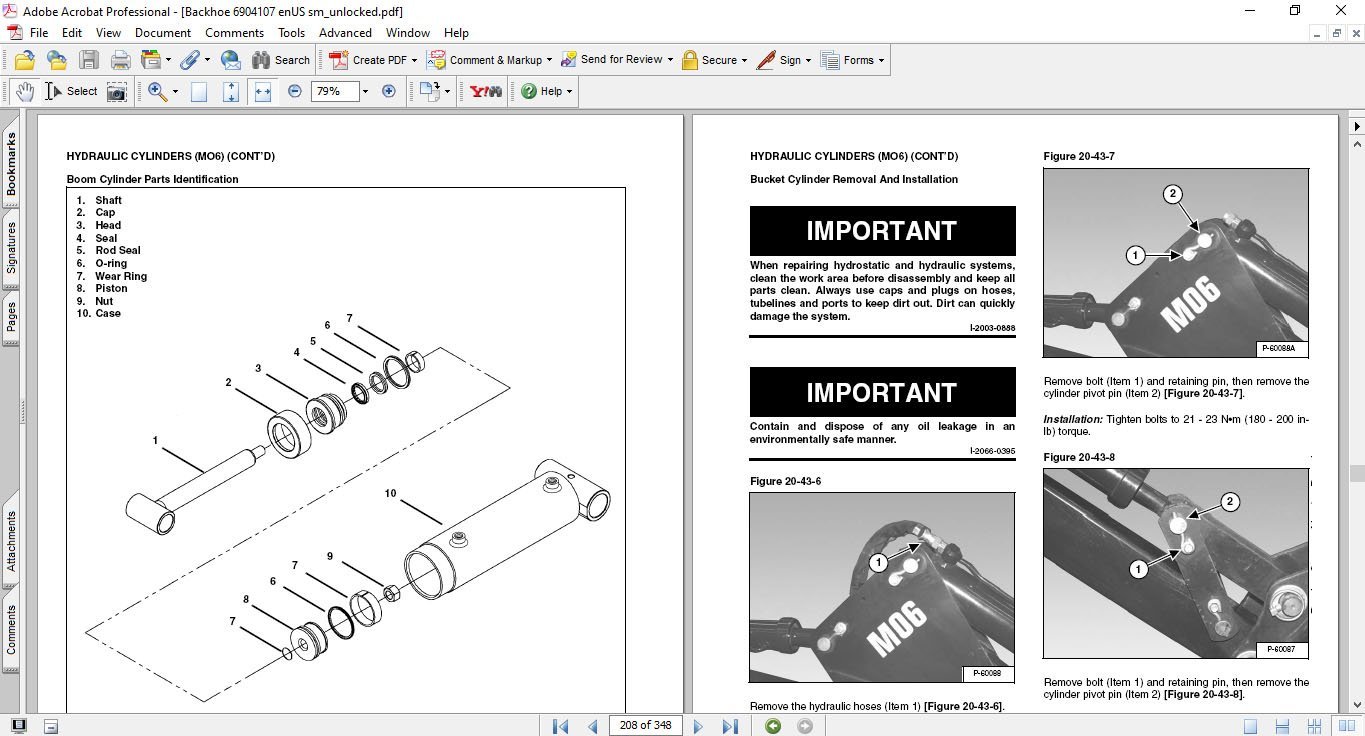The image size is (1365, 736).
Task: Click the Email globe icon
Action: click(230, 60)
